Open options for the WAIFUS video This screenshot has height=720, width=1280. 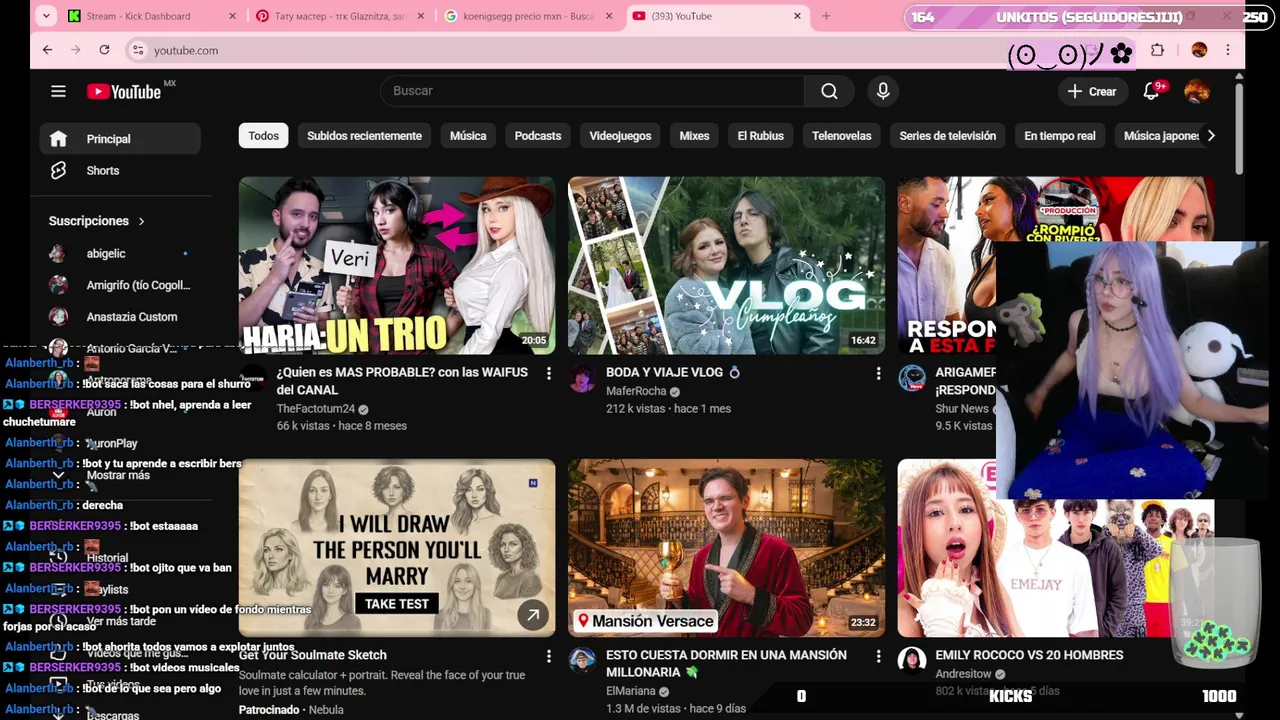coord(548,373)
